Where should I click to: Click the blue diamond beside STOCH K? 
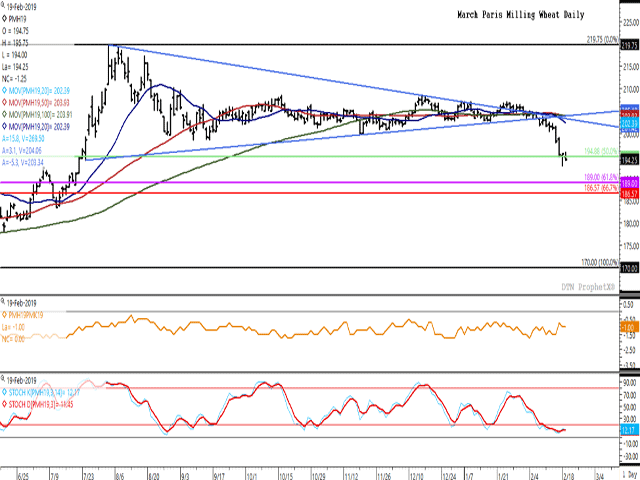4,393
